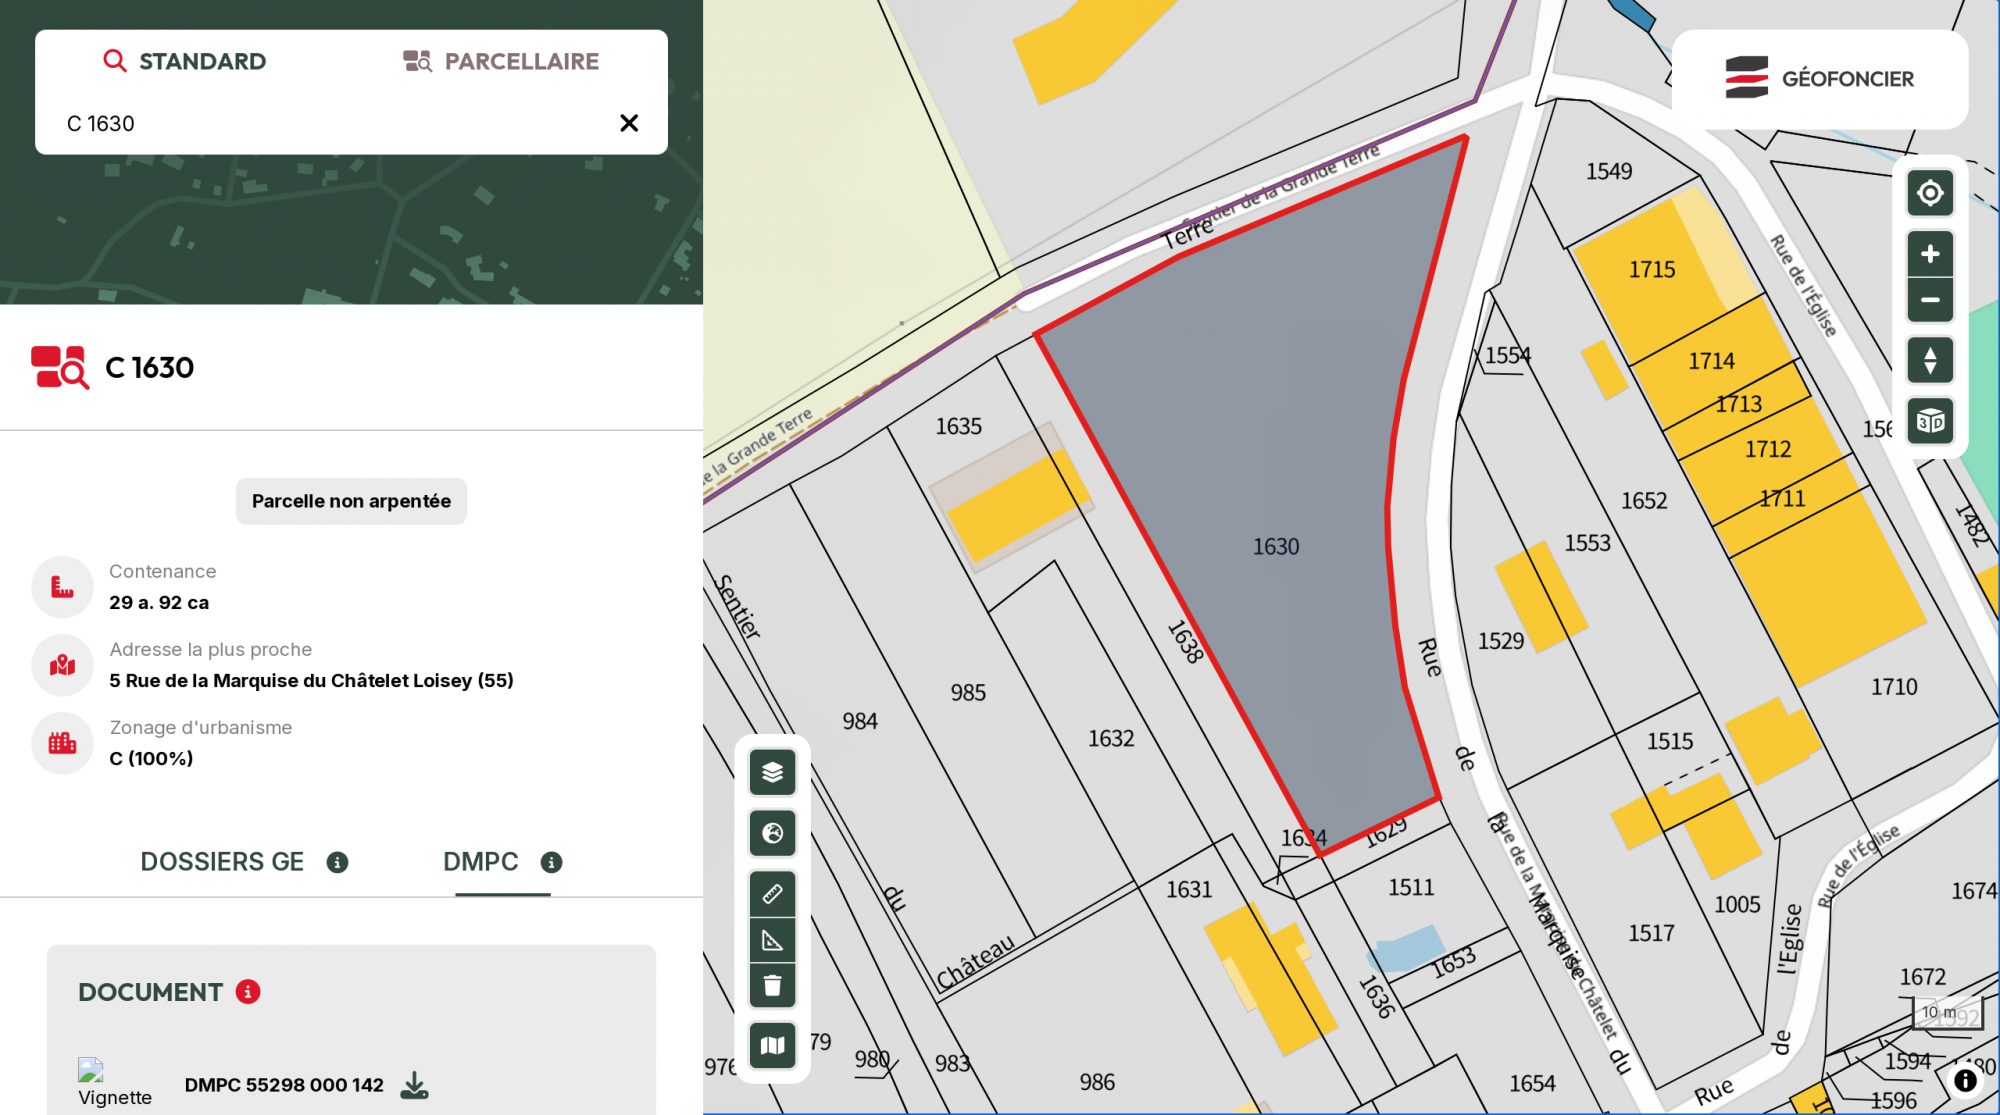Select the distance ruler measure tool
Image resolution: width=2000 pixels, height=1115 pixels.
click(772, 893)
